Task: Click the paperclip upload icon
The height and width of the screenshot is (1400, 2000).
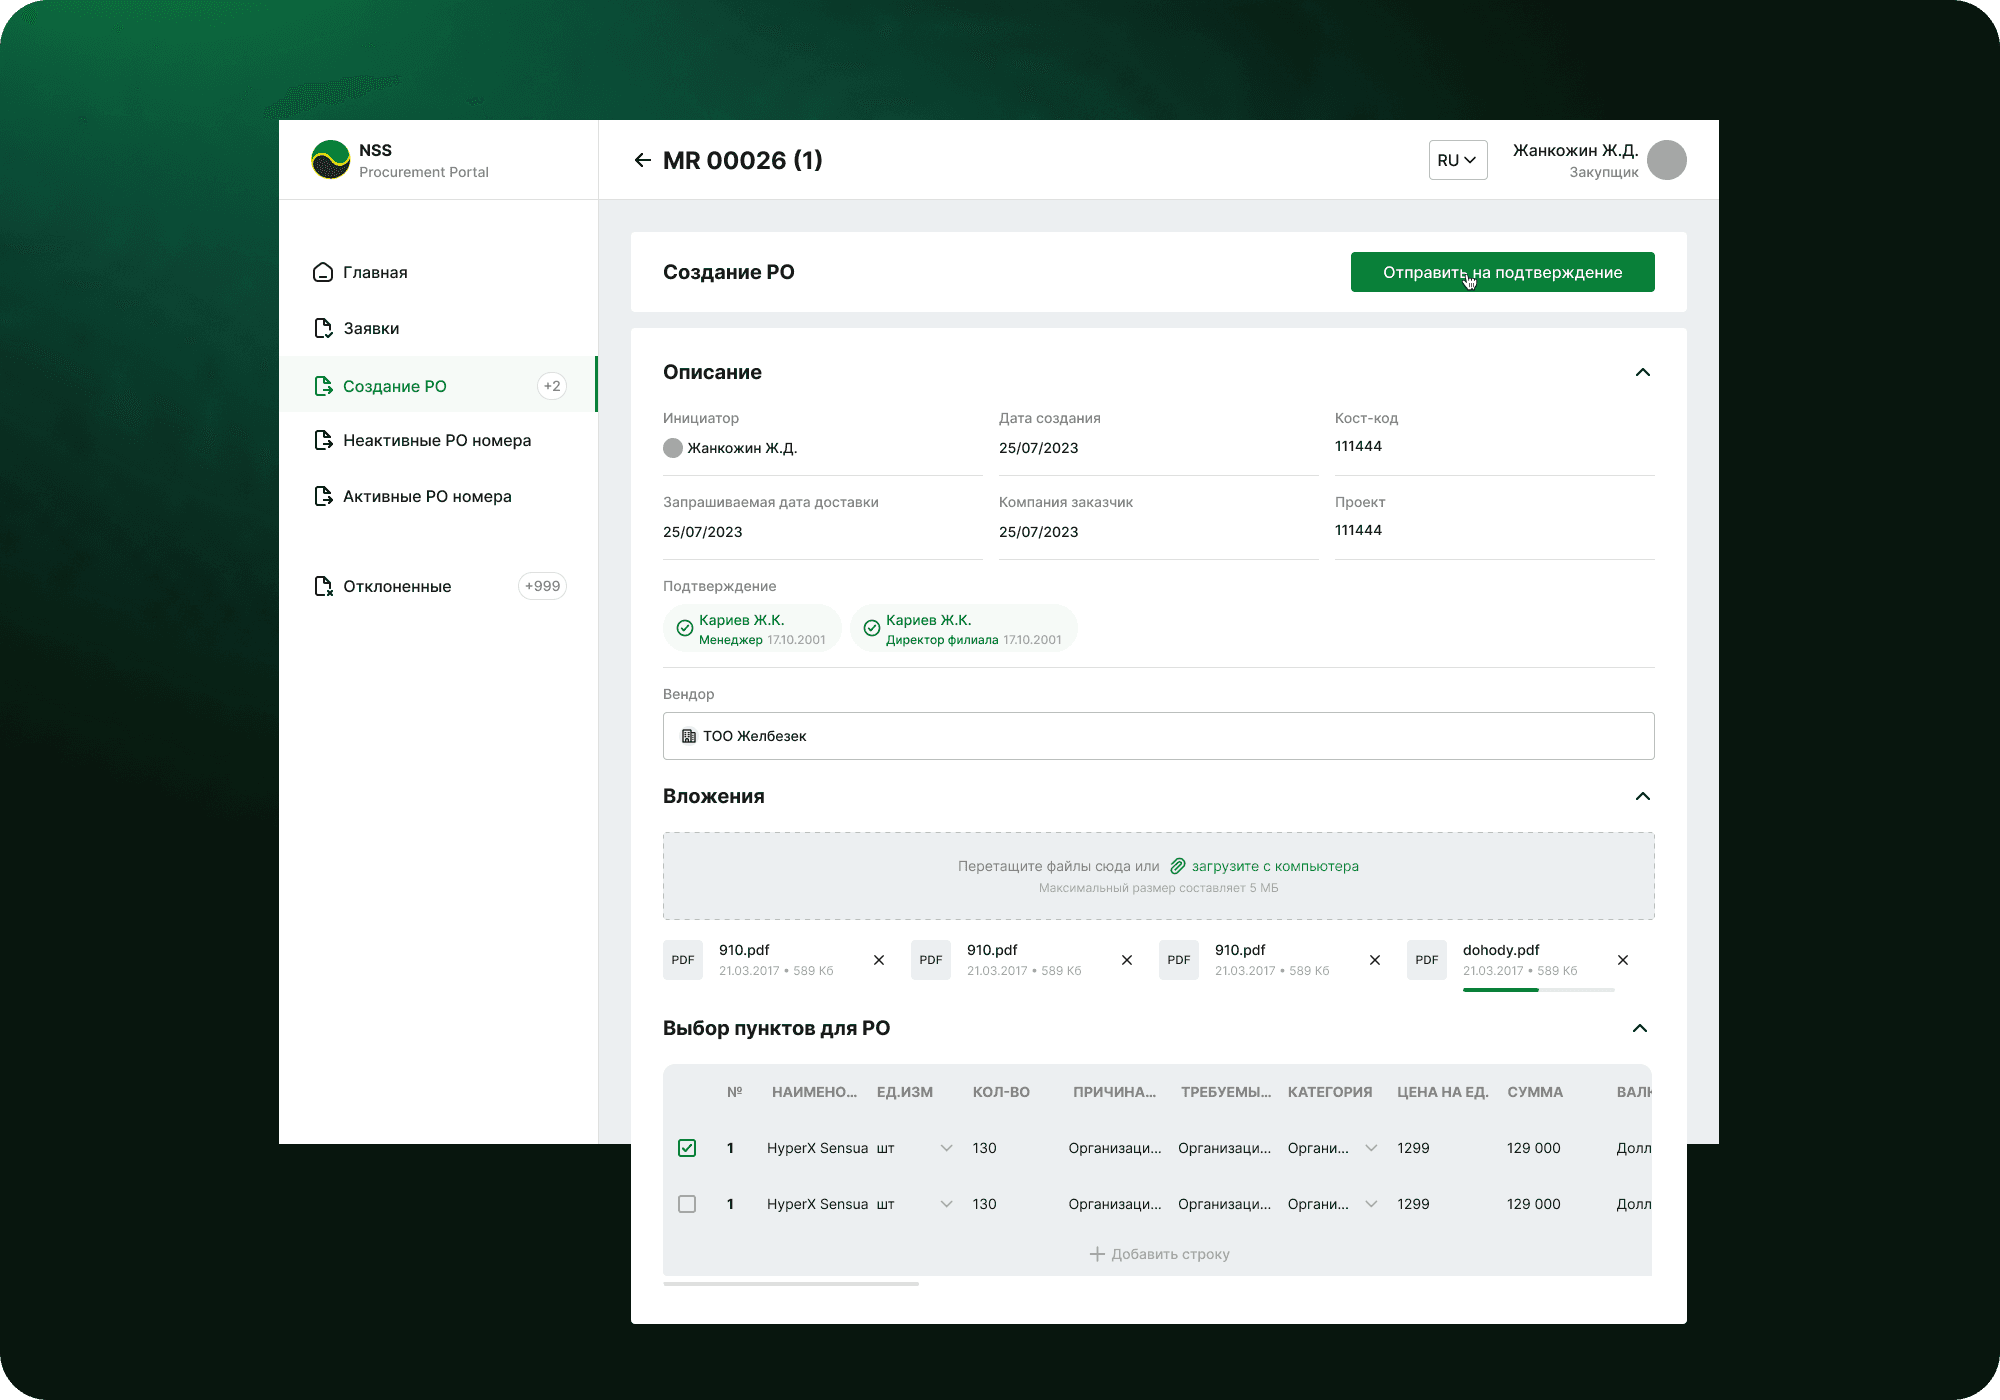Action: 1178,866
